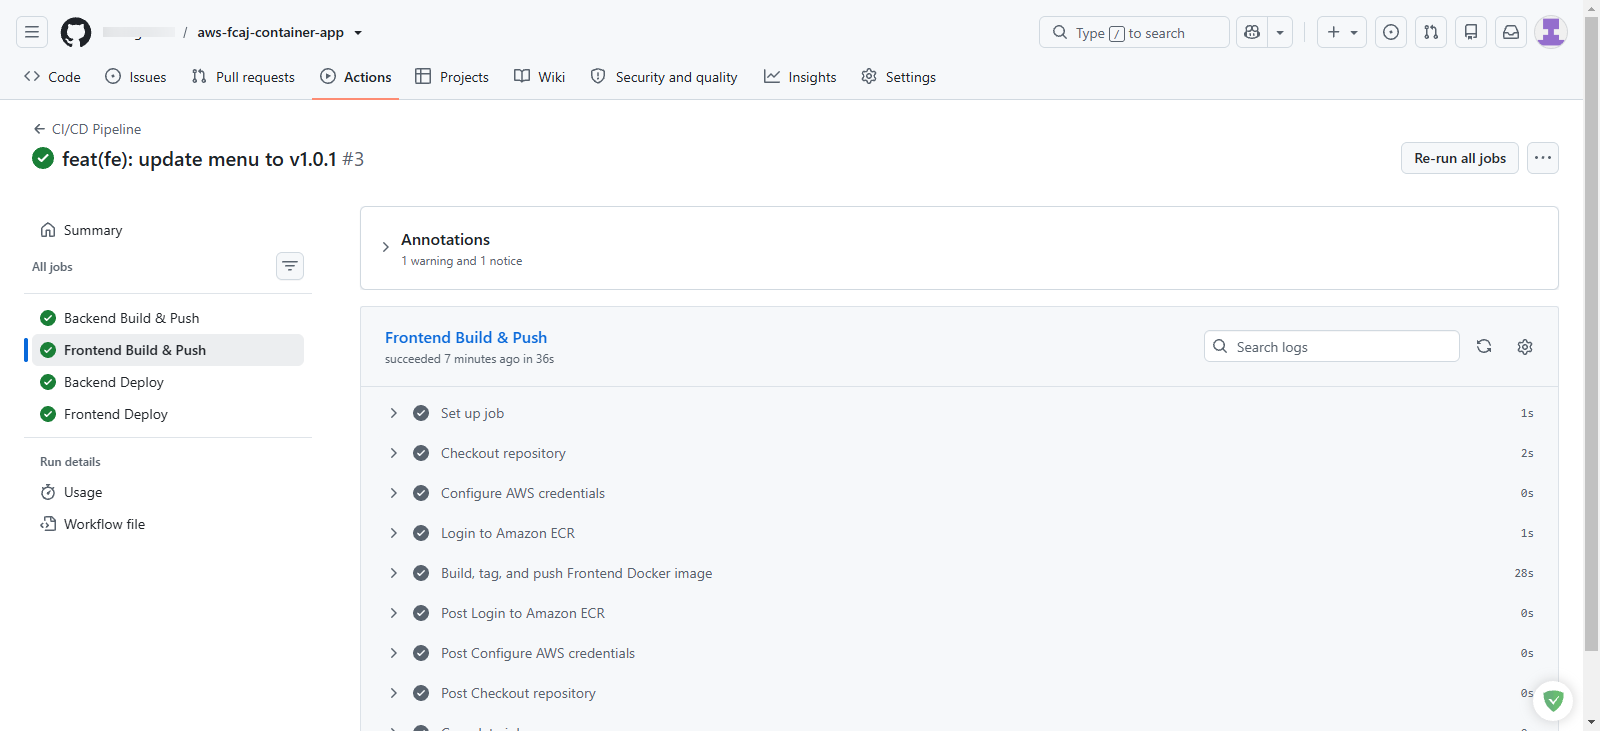Image resolution: width=1600 pixels, height=731 pixels.
Task: Open the issues shortcut icon in header
Action: click(x=1391, y=32)
